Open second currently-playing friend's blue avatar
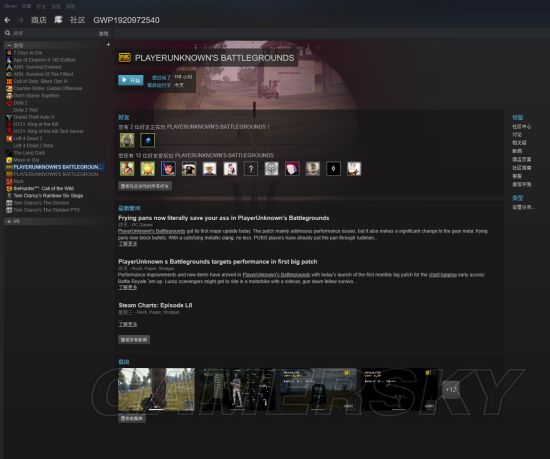 (148, 140)
